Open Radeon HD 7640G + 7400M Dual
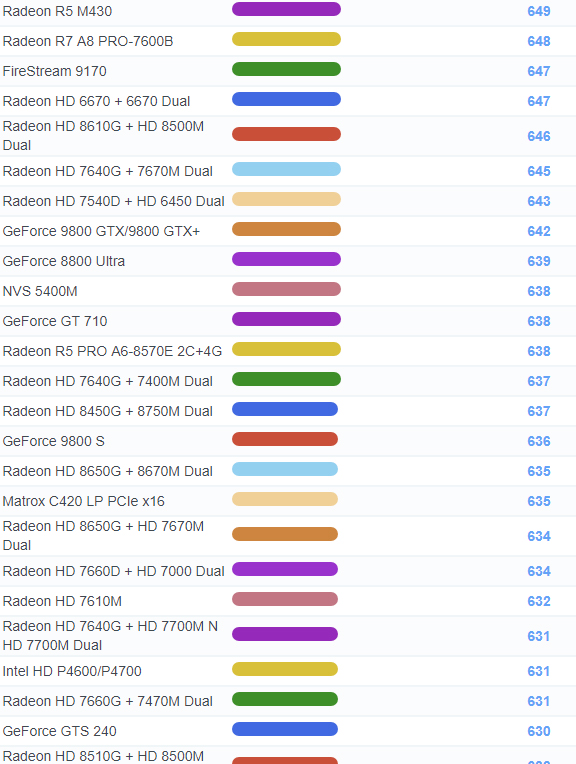The height and width of the screenshot is (764, 576). coord(108,381)
